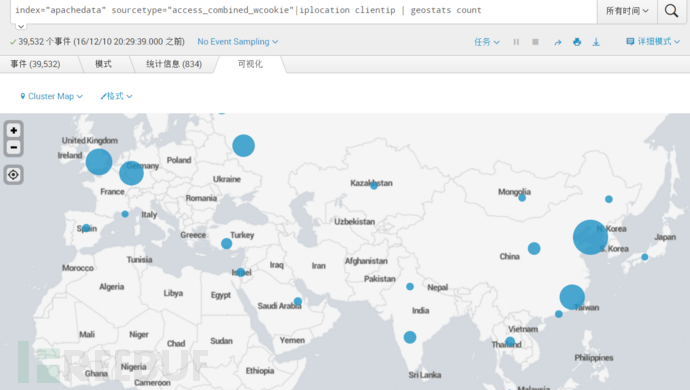Select the cluster bubble over Turkey
The height and width of the screenshot is (390, 690).
click(227, 243)
